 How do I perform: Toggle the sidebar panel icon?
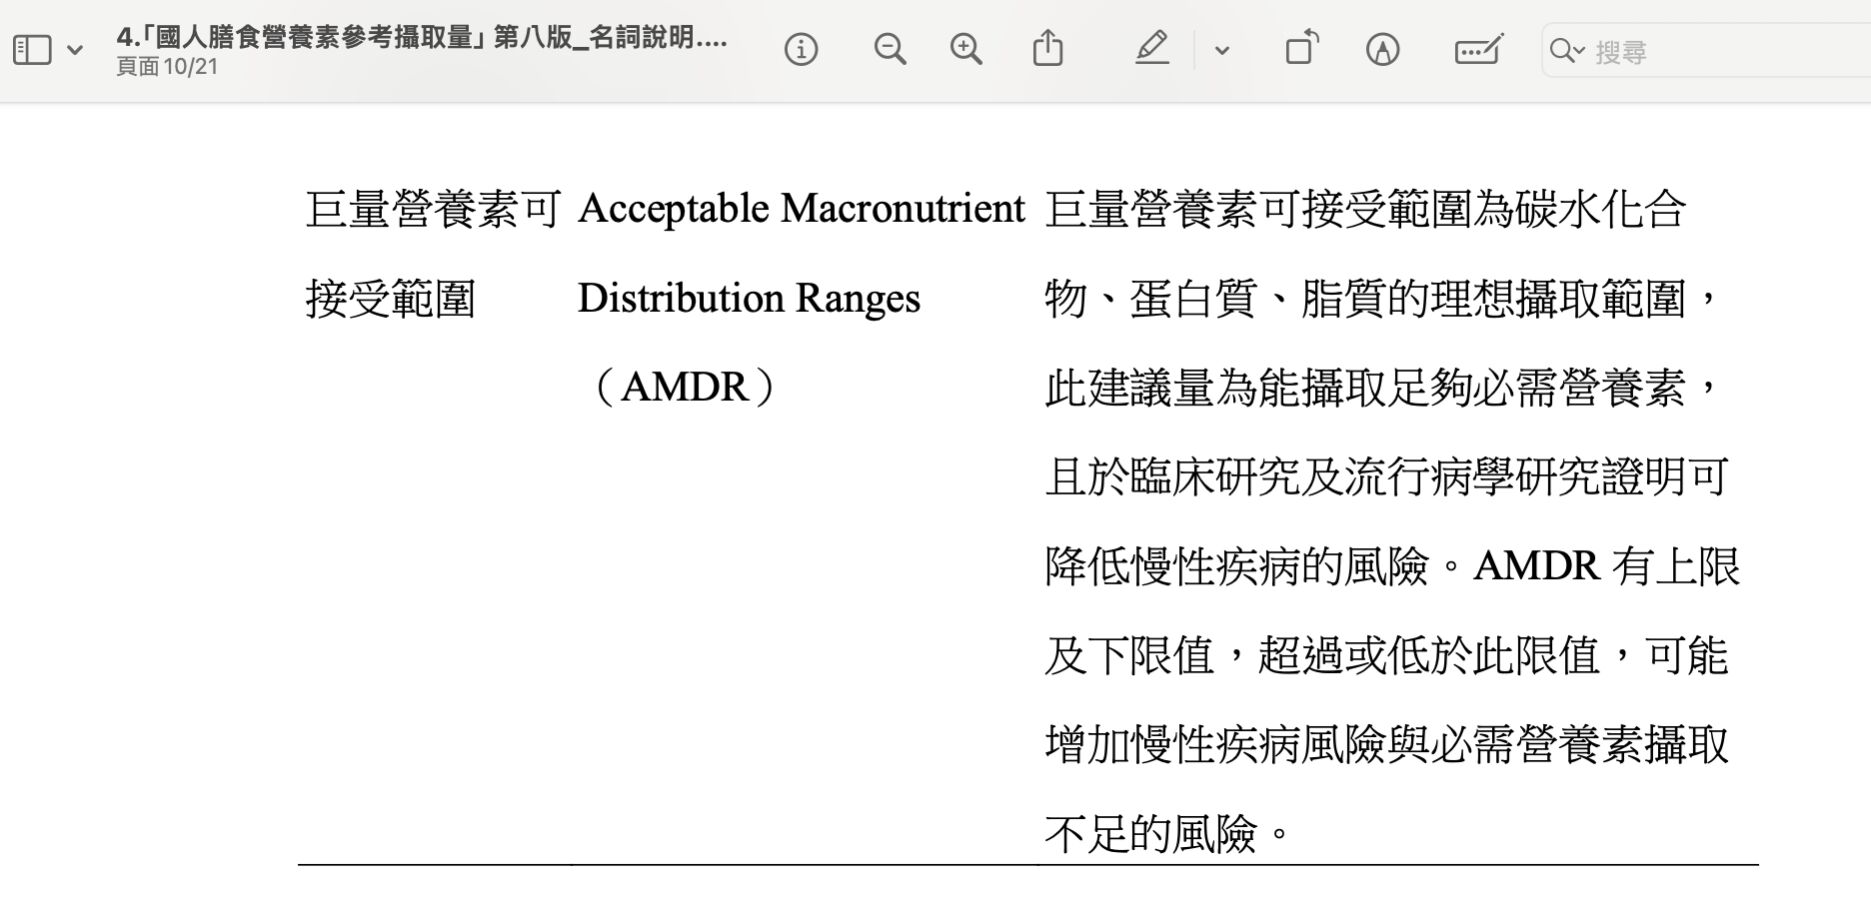pyautogui.click(x=32, y=50)
